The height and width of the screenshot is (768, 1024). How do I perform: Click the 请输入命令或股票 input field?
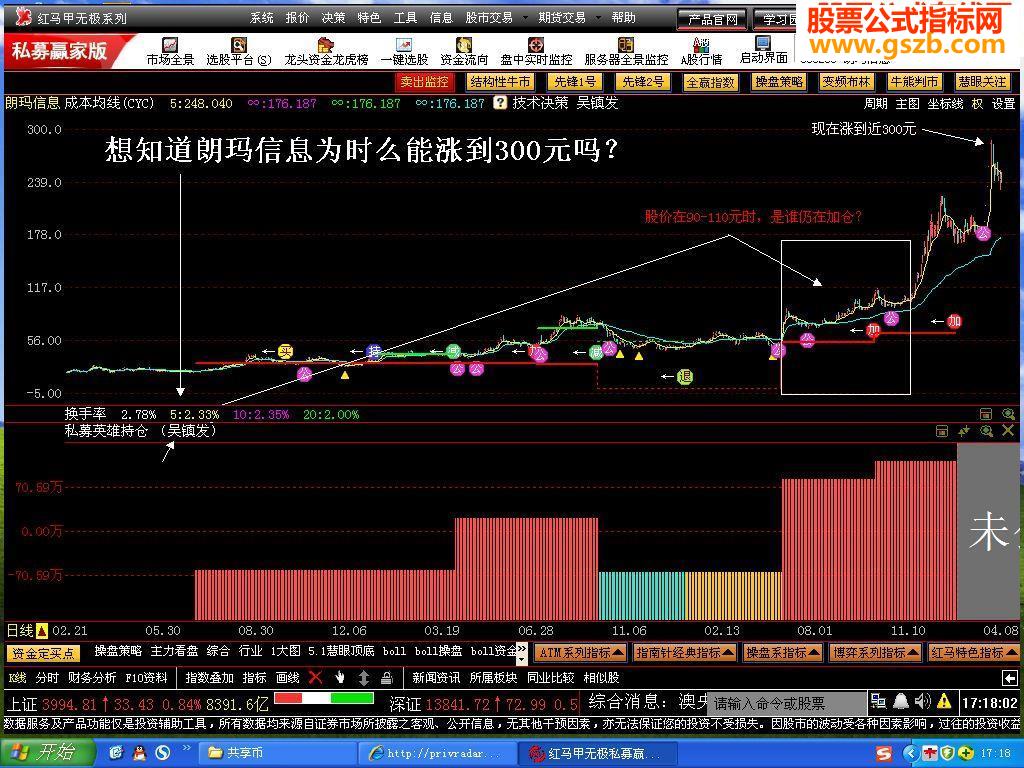point(787,703)
